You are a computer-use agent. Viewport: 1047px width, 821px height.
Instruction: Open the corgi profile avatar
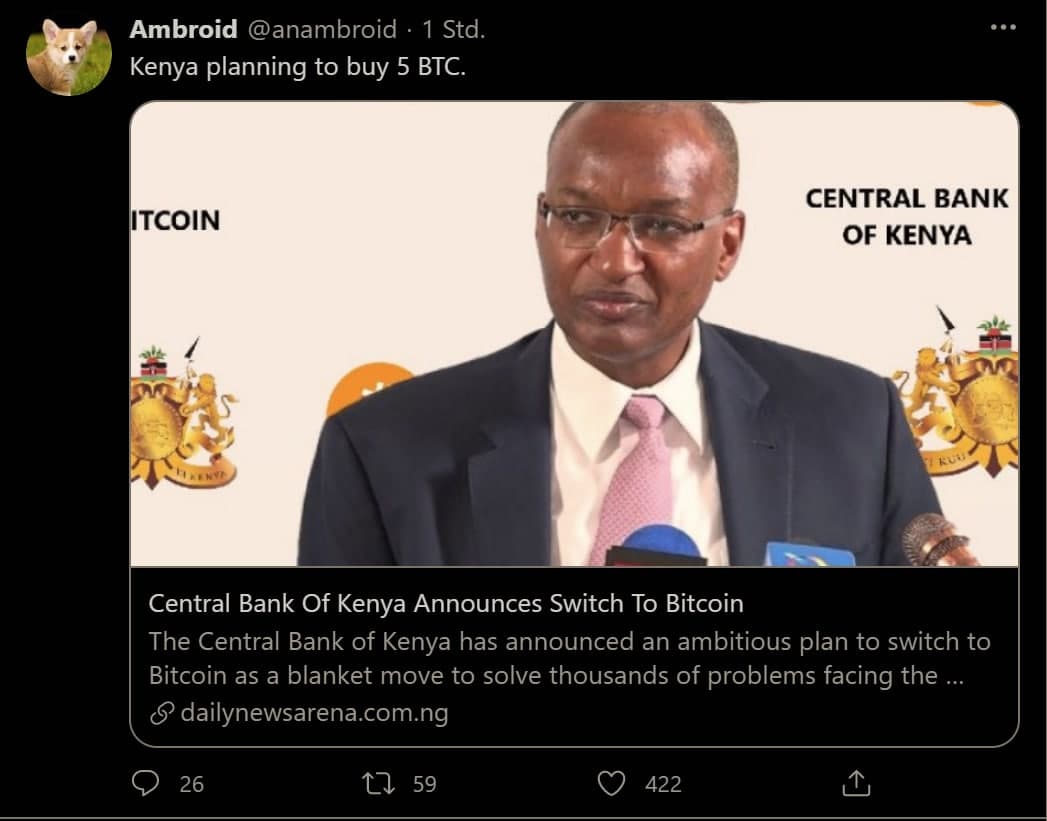(x=69, y=55)
